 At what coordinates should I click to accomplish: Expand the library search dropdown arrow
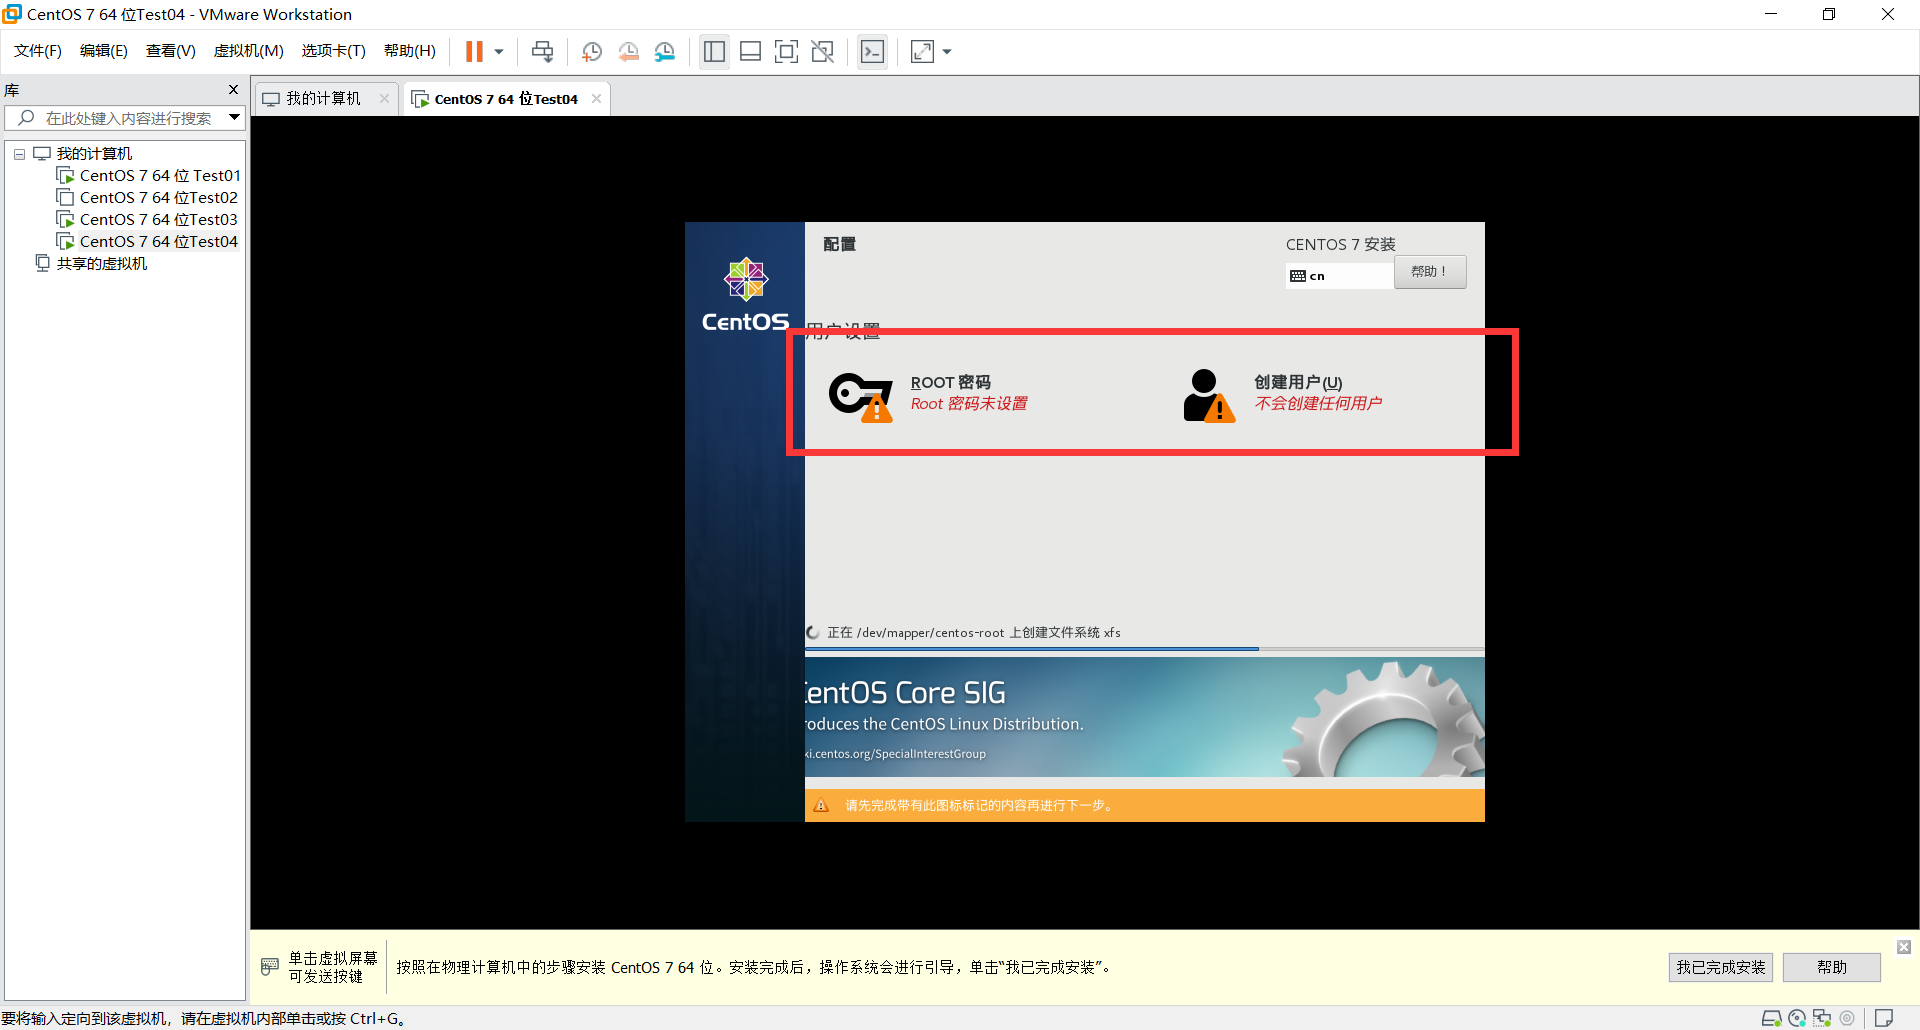point(234,118)
